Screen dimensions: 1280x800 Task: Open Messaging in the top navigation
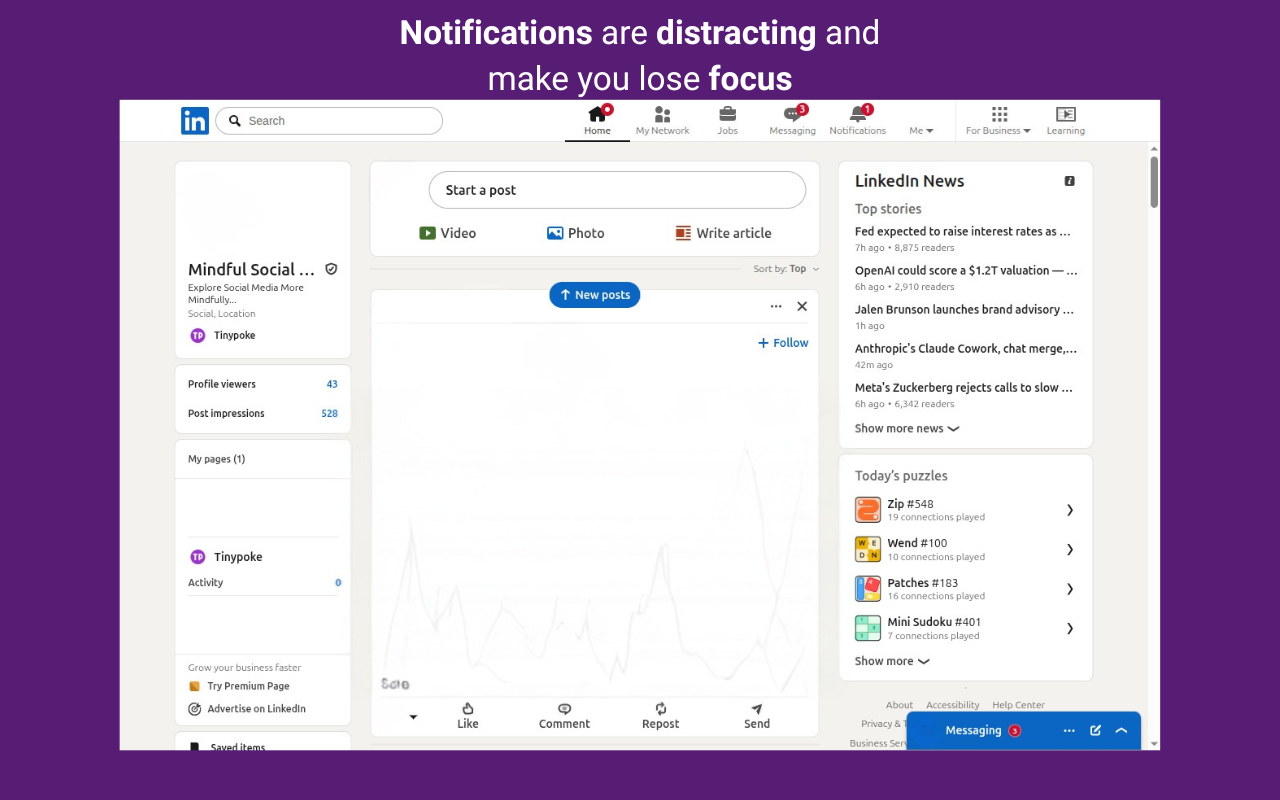pyautogui.click(x=792, y=121)
